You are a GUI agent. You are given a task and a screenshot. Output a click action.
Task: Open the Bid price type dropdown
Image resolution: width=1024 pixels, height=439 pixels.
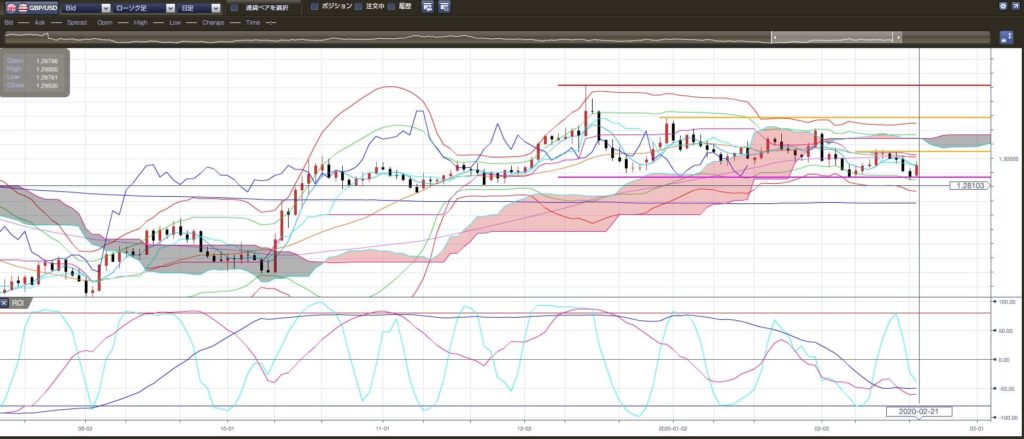click(x=86, y=8)
